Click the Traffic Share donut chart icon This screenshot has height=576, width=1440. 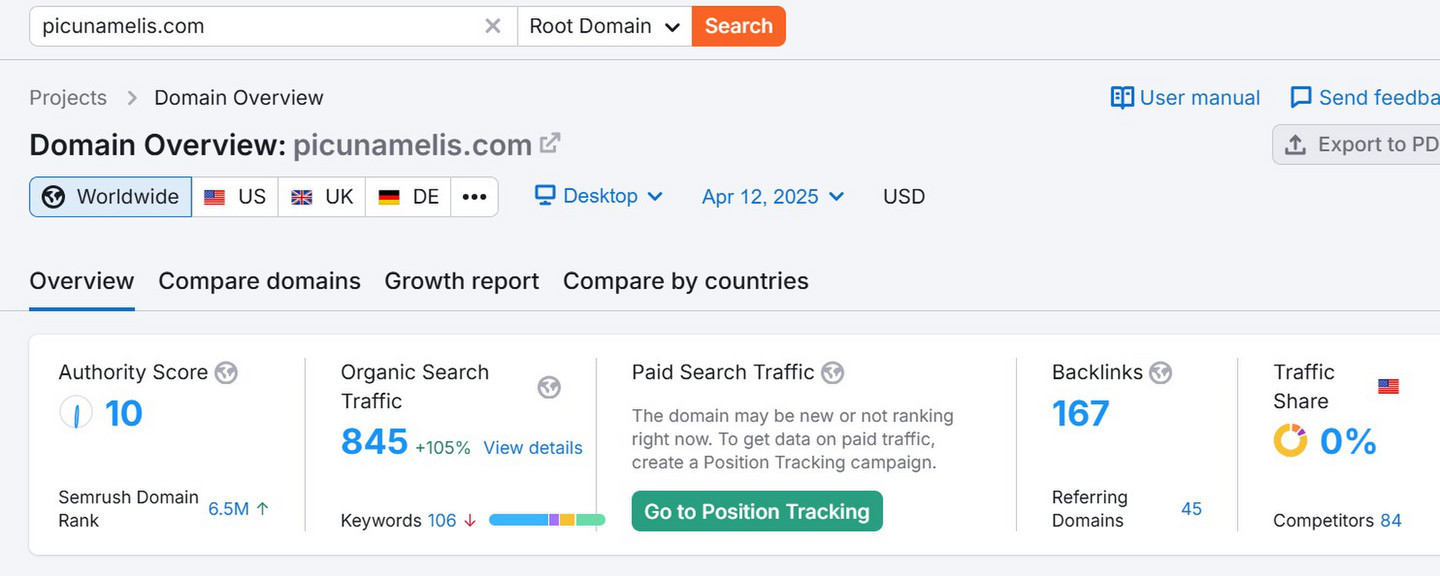(x=1290, y=440)
